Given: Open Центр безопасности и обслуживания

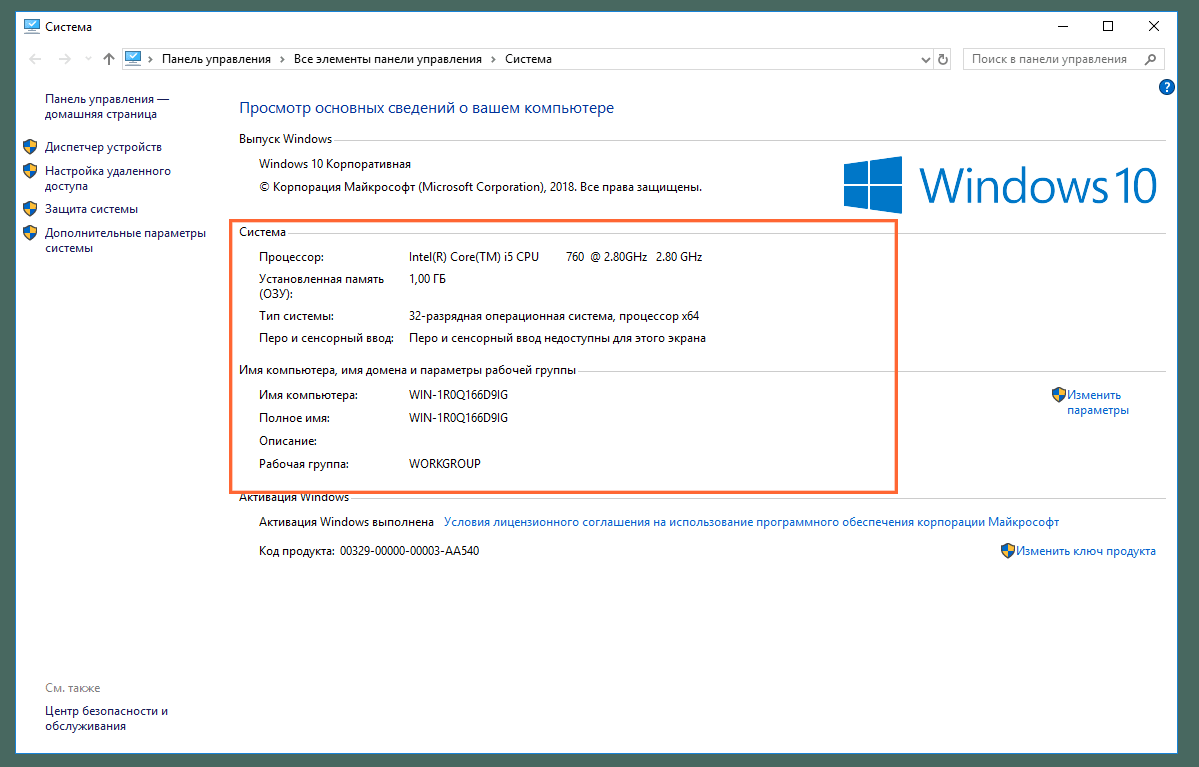Looking at the screenshot, I should coord(106,718).
